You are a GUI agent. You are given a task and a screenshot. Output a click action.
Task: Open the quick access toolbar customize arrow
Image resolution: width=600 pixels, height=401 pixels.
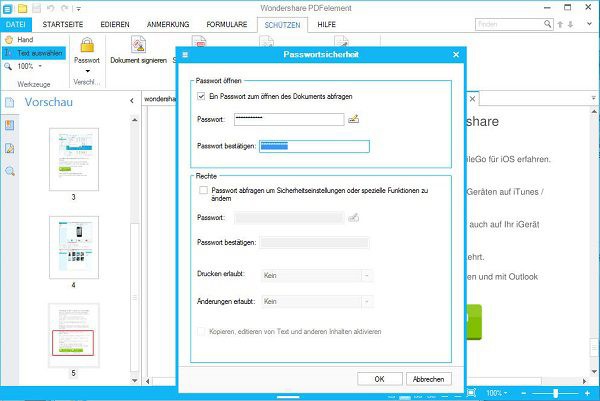pyautogui.click(x=78, y=8)
